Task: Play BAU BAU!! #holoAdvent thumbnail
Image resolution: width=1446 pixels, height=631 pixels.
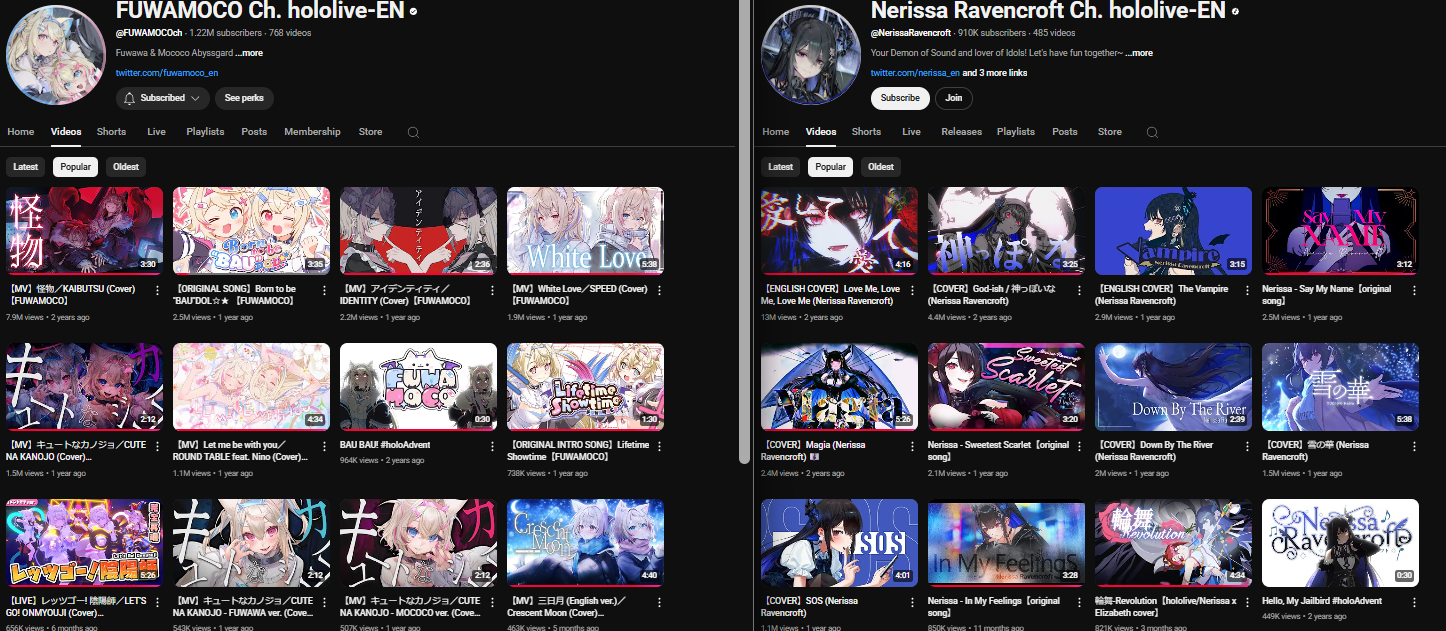Action: pos(418,387)
